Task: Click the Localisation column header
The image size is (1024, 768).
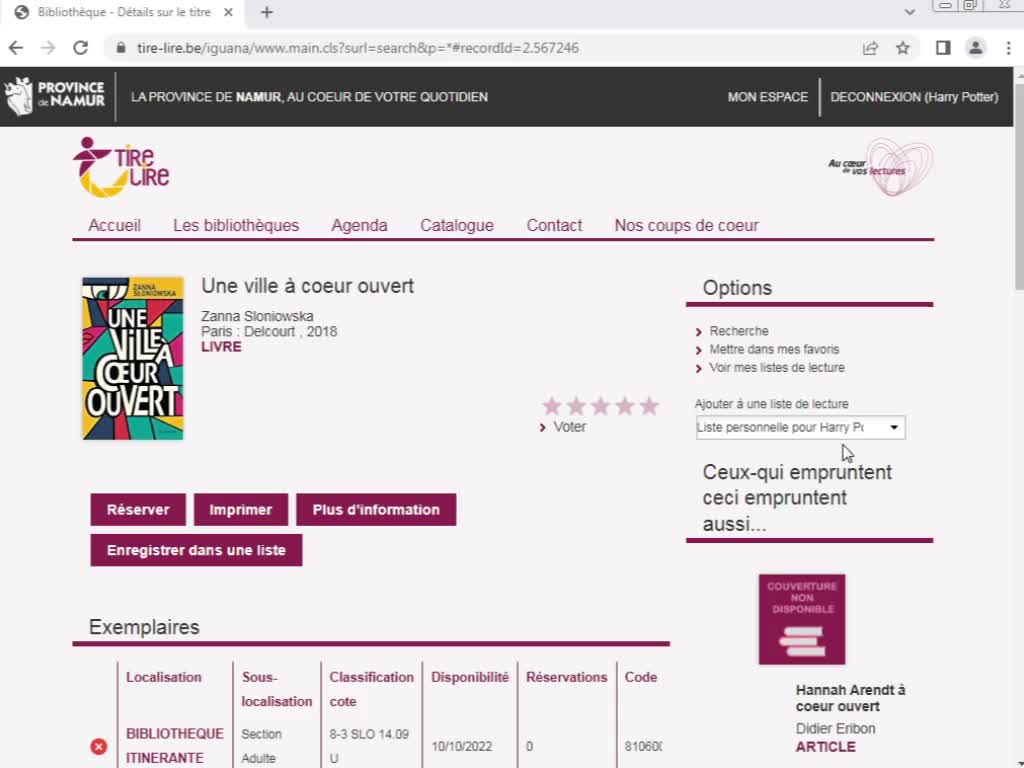Action: 163,677
